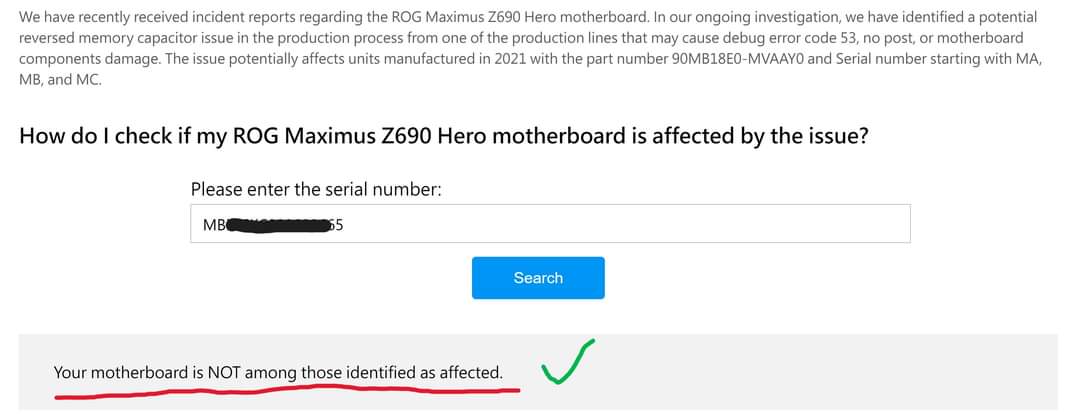This screenshot has width=1080, height=414.
Task: Click part number 90MB18E0-MVAAY0 in paragraph
Action: tap(738, 59)
